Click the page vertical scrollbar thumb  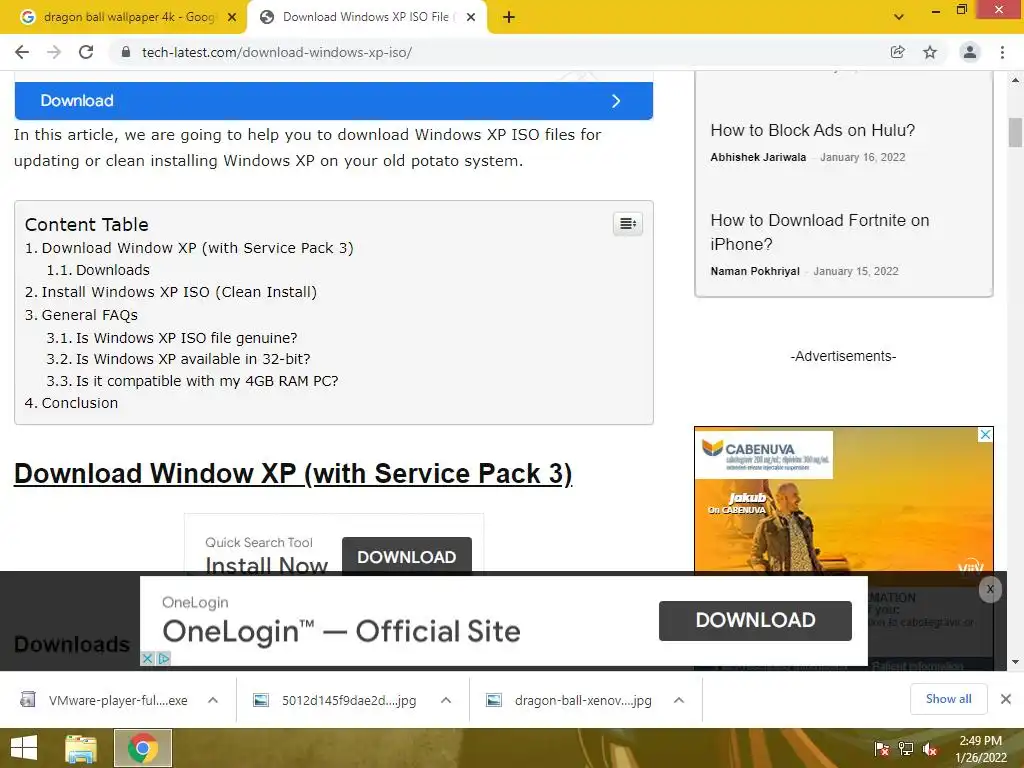pos(1015,133)
